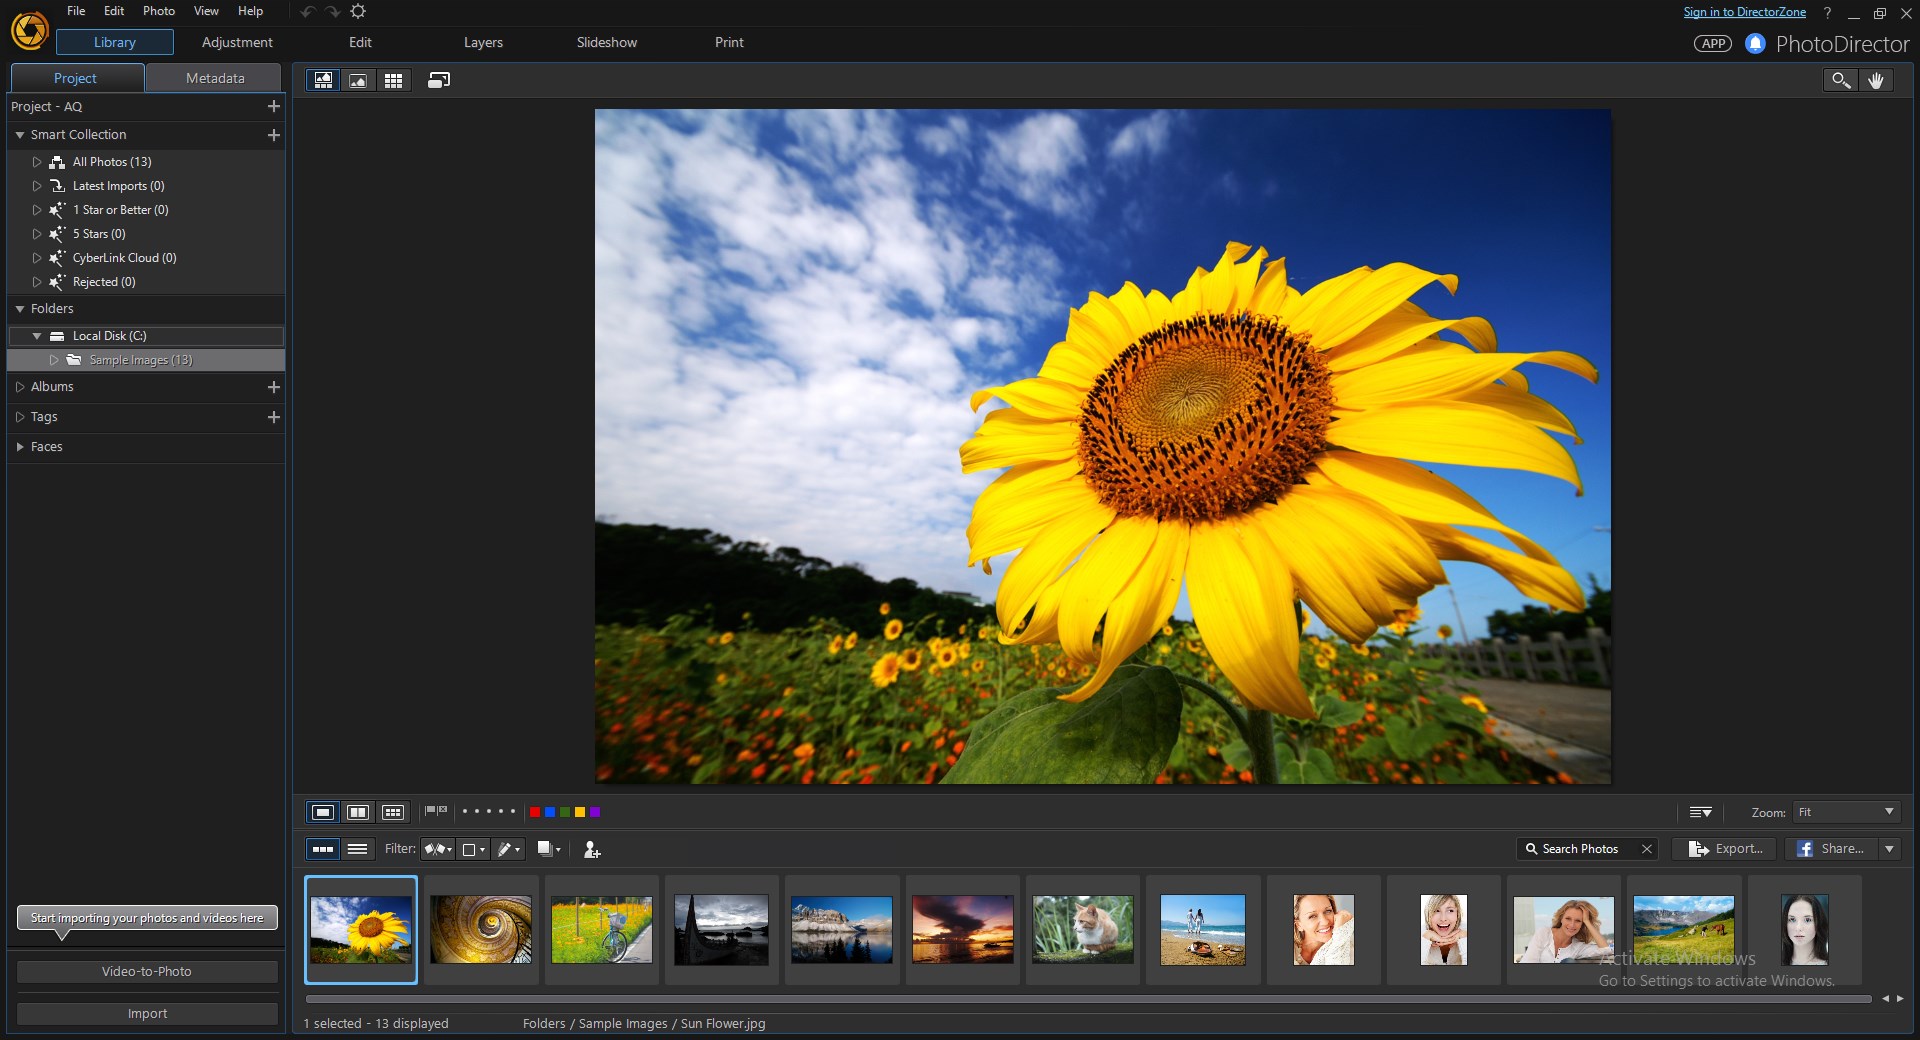Add a new album with plus icon
This screenshot has width=1920, height=1040.
273,387
